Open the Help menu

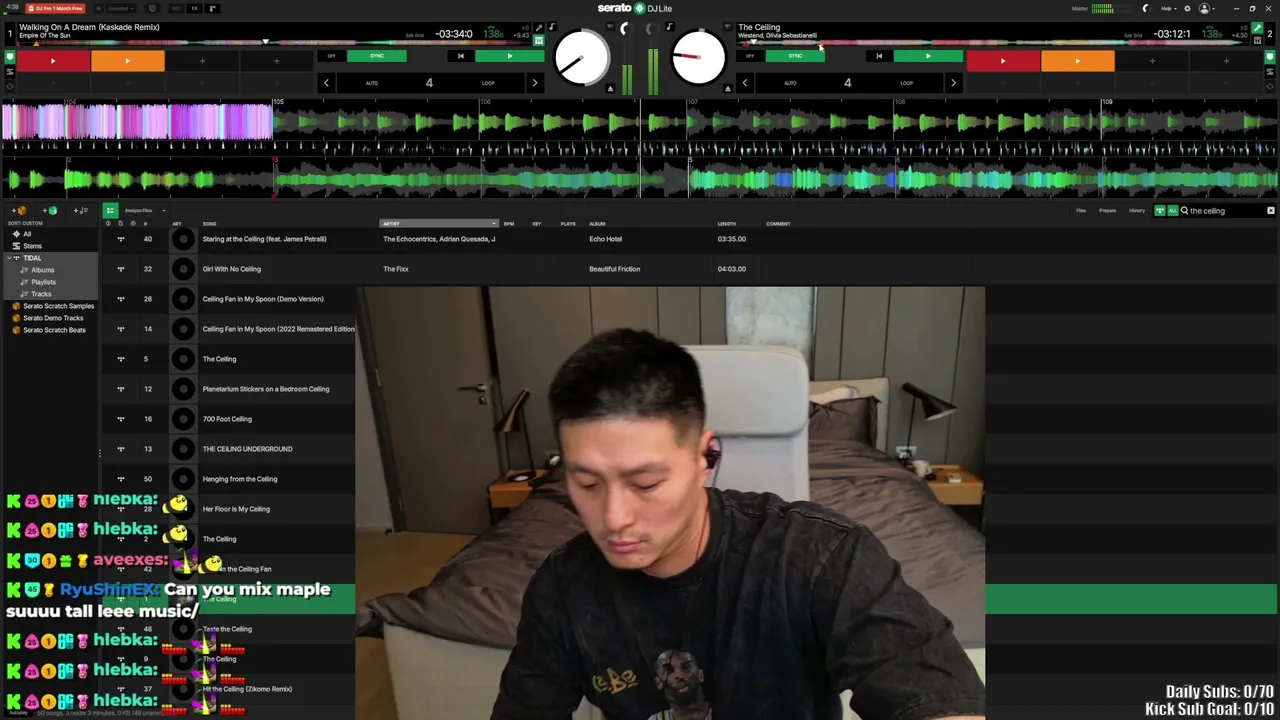tap(1167, 8)
